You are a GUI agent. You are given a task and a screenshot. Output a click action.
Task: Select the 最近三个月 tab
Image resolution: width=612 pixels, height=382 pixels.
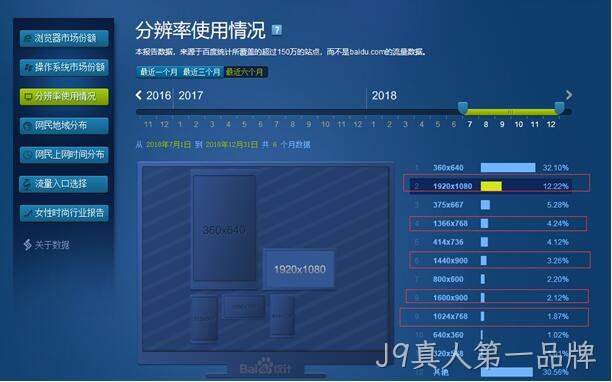pos(202,72)
